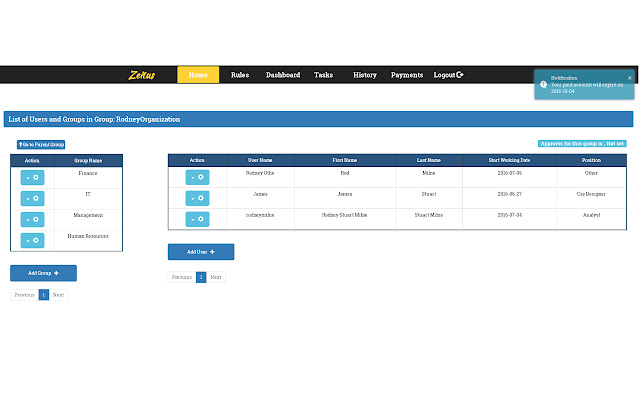640x400 pixels.
Task: Close the expiry notification popup
Action: tap(629, 78)
